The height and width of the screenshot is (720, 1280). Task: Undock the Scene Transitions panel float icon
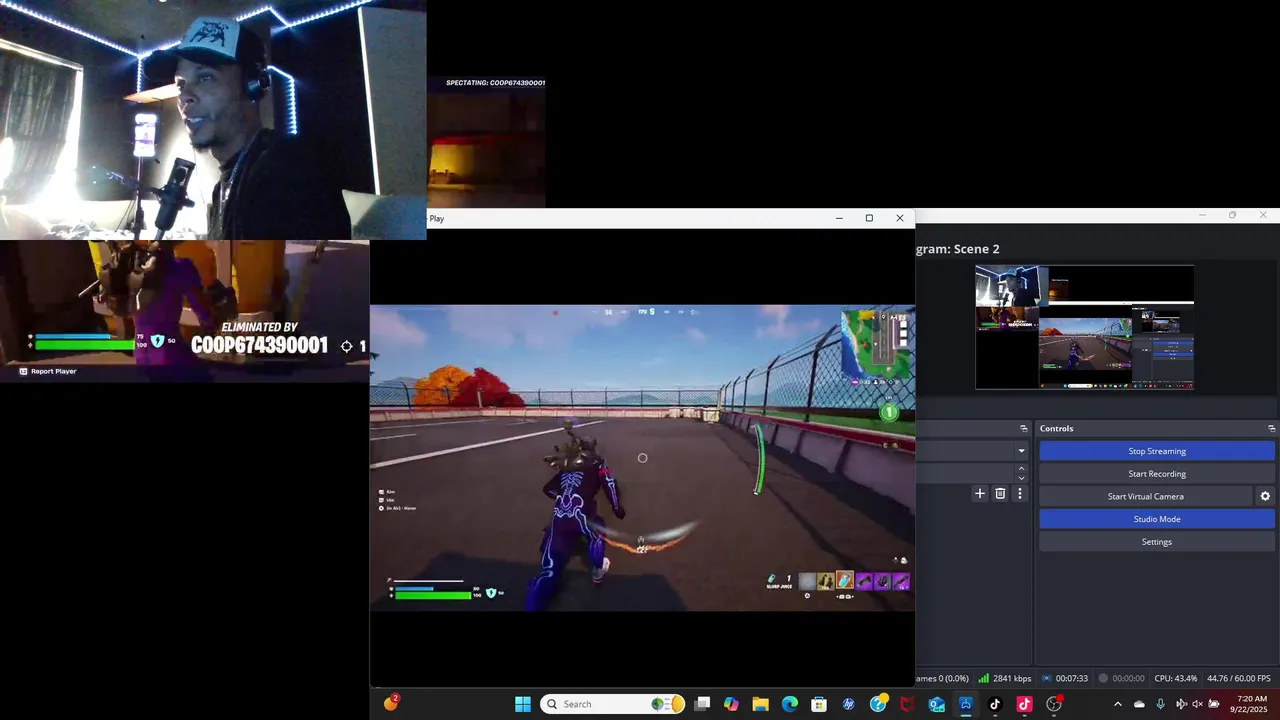click(1023, 428)
